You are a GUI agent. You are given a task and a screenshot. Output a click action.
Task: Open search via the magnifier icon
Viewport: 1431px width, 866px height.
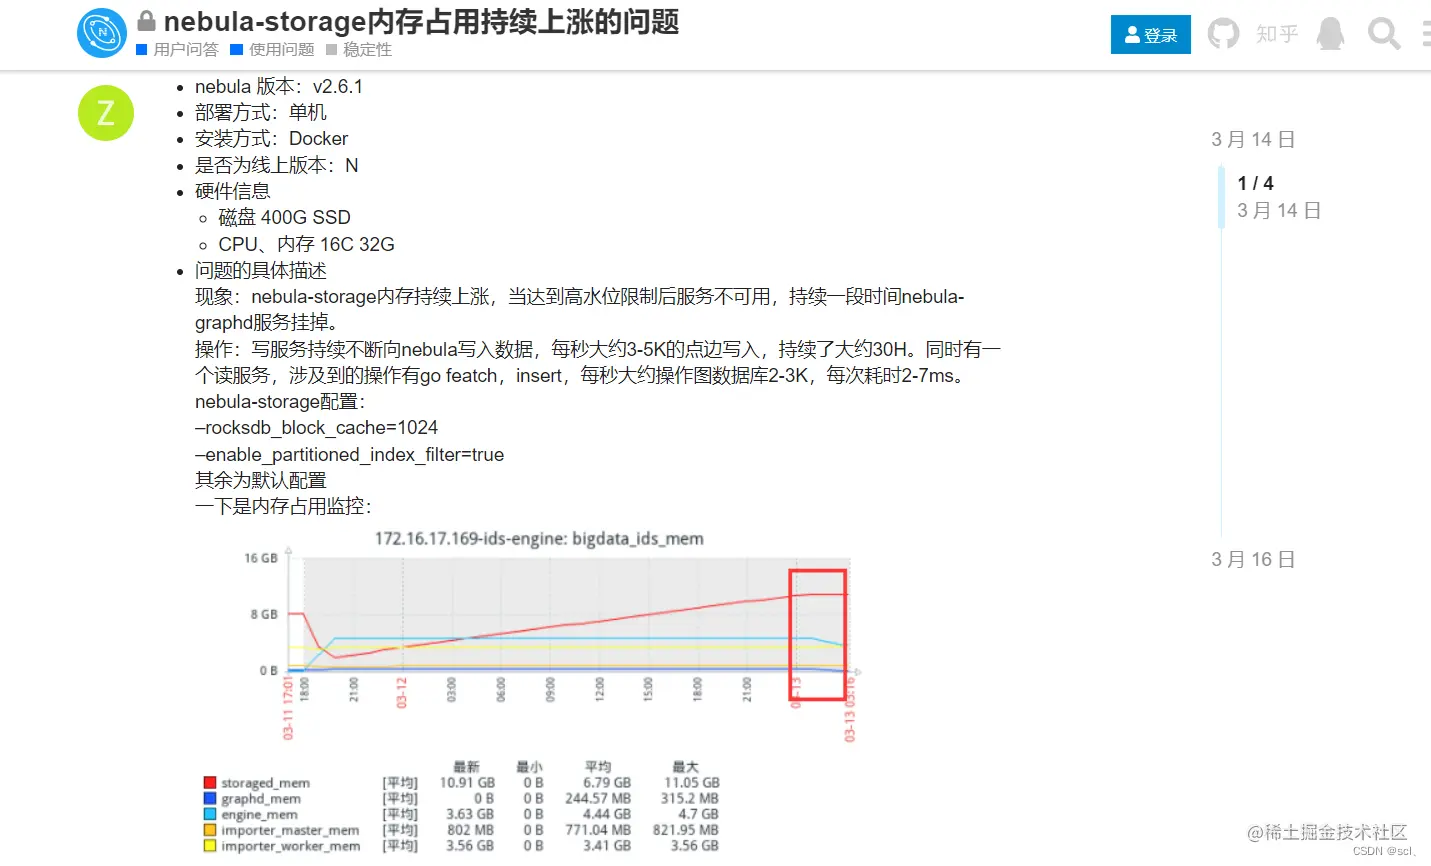pyautogui.click(x=1383, y=33)
